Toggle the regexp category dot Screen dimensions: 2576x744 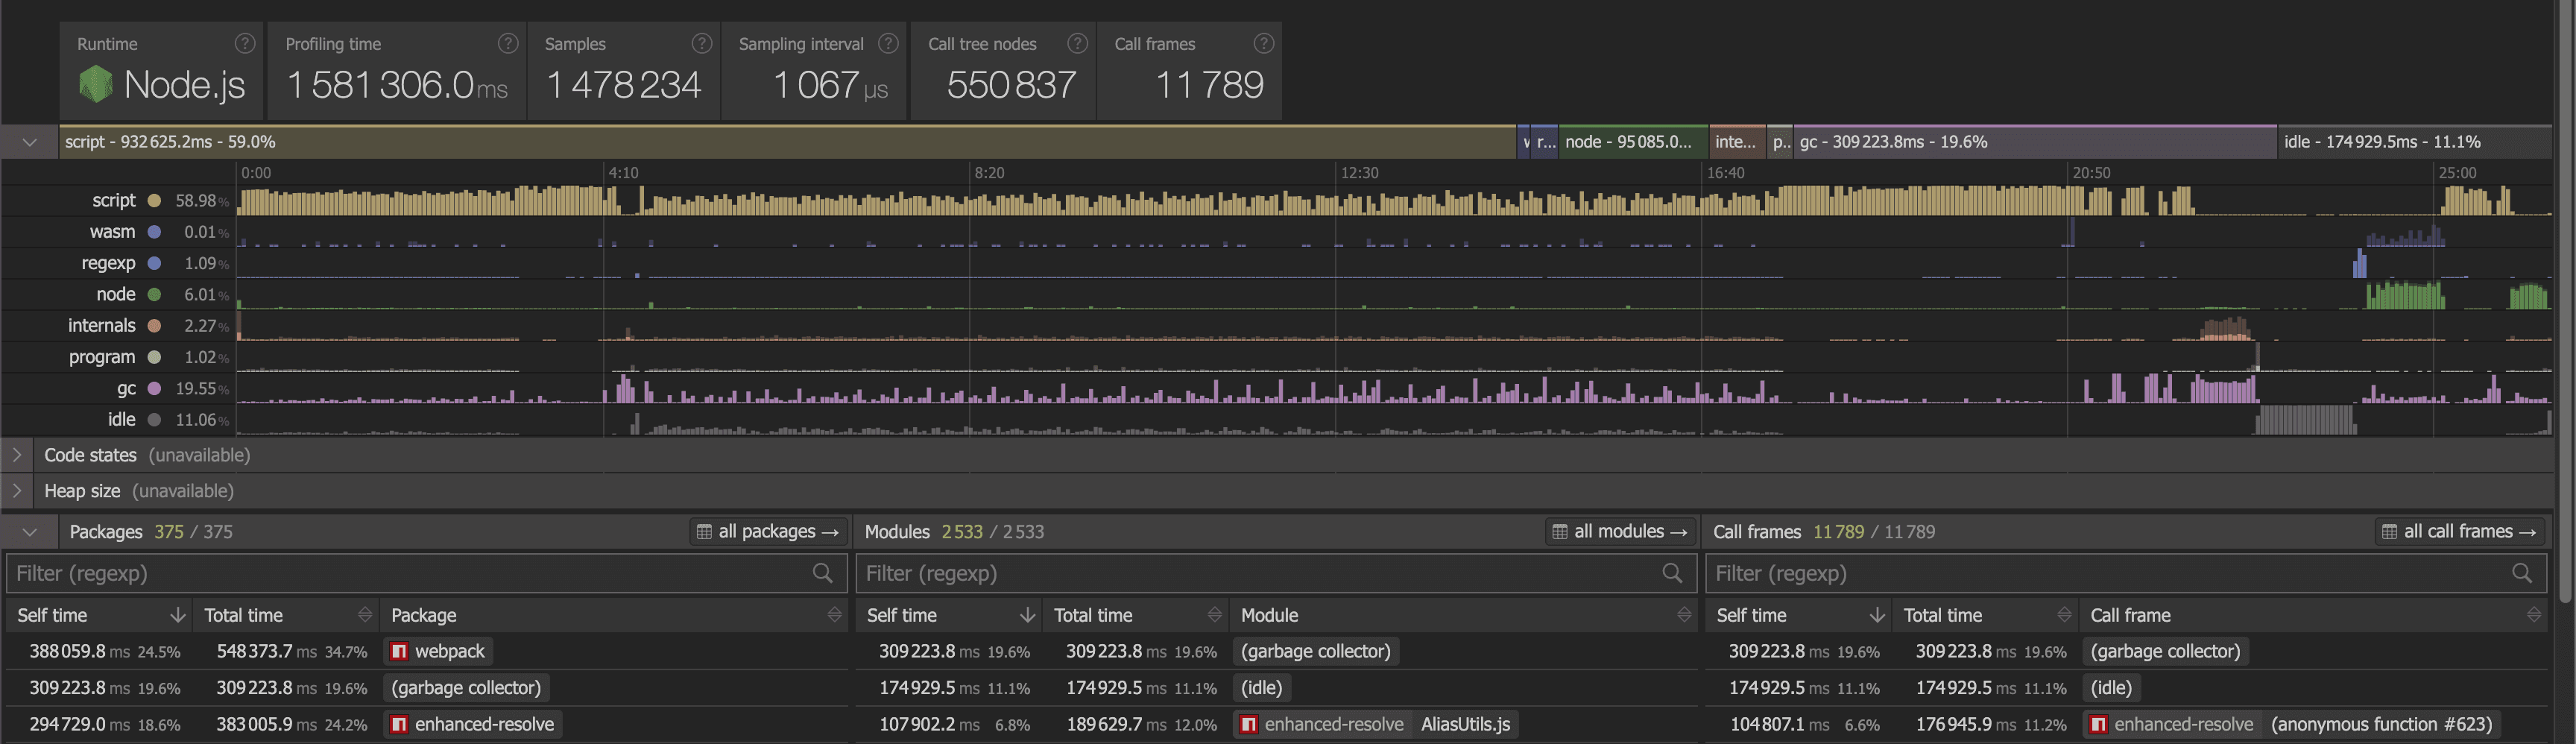click(x=154, y=263)
